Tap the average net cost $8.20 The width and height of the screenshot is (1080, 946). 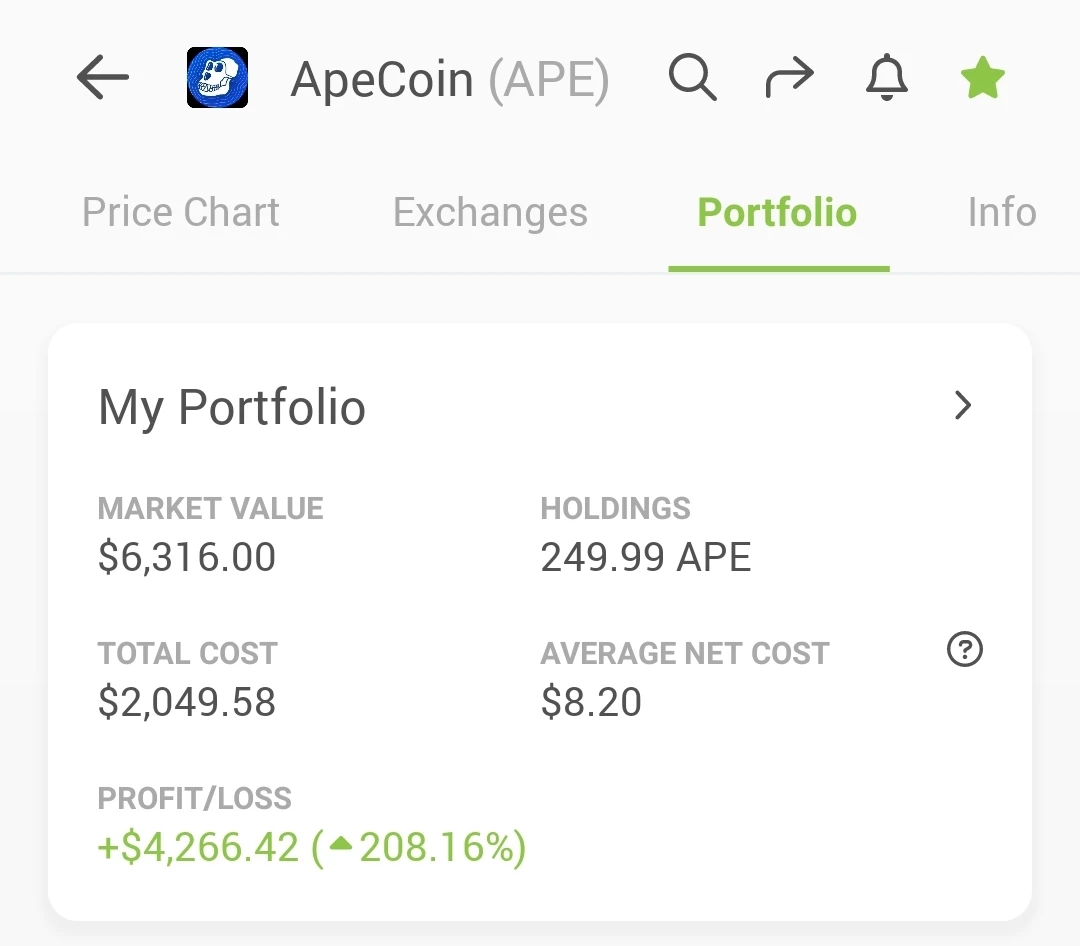tap(591, 702)
